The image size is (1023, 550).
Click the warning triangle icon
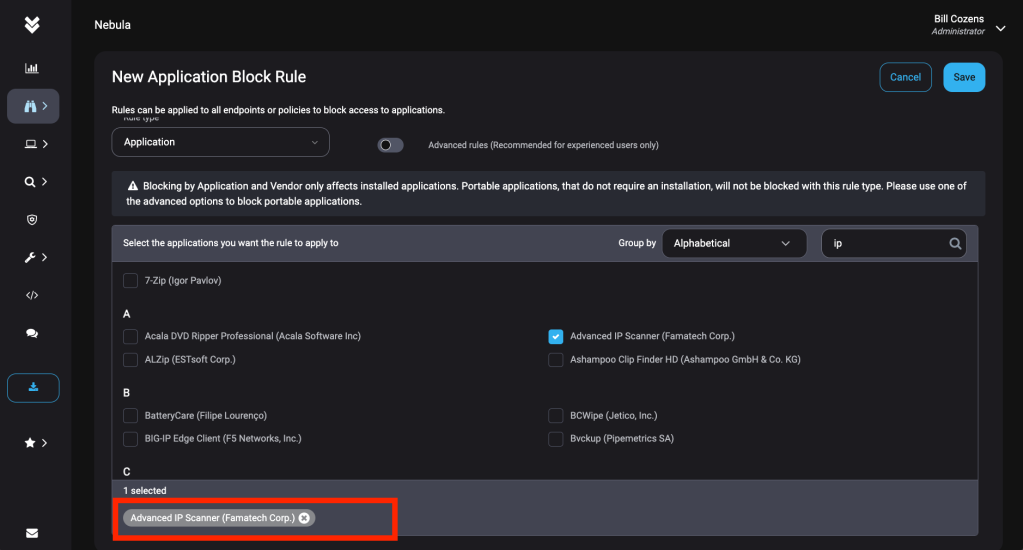[x=133, y=186]
